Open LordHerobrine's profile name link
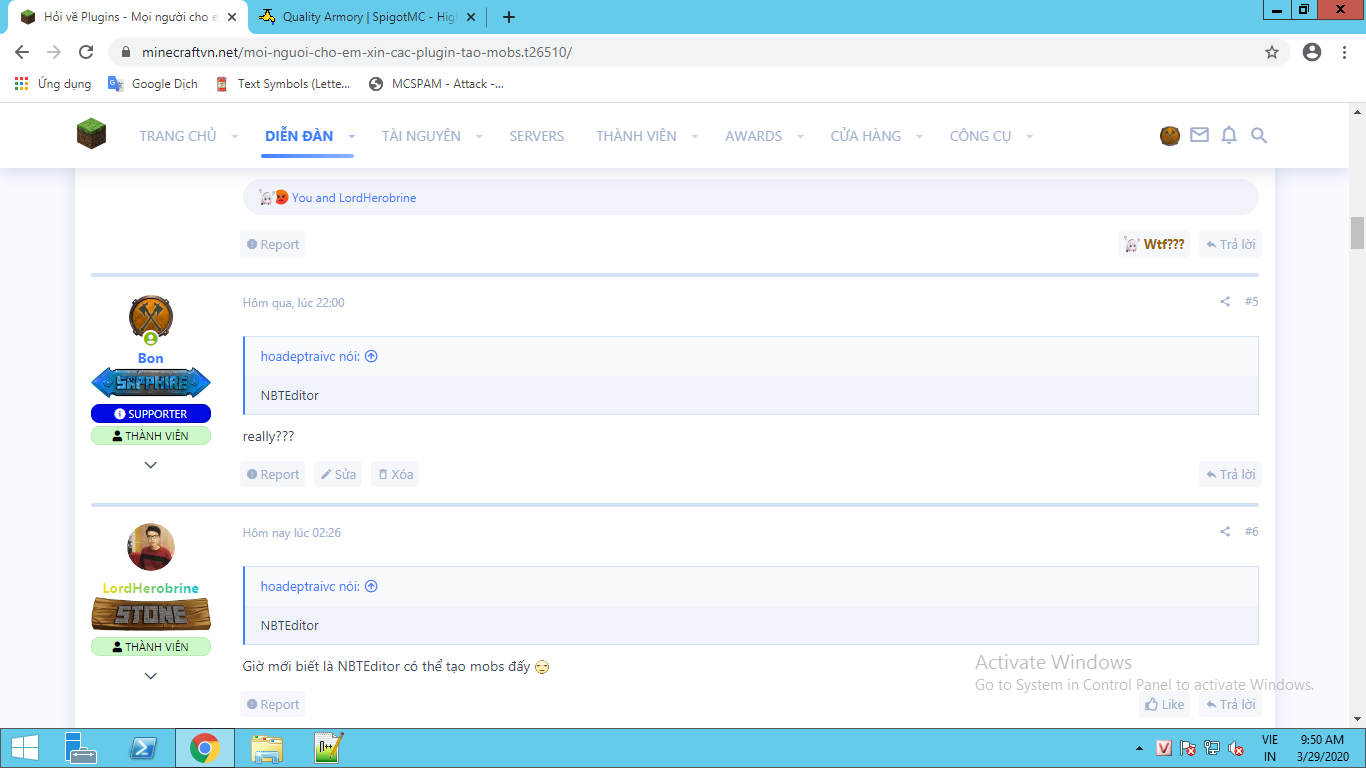This screenshot has width=1366, height=768. click(151, 588)
